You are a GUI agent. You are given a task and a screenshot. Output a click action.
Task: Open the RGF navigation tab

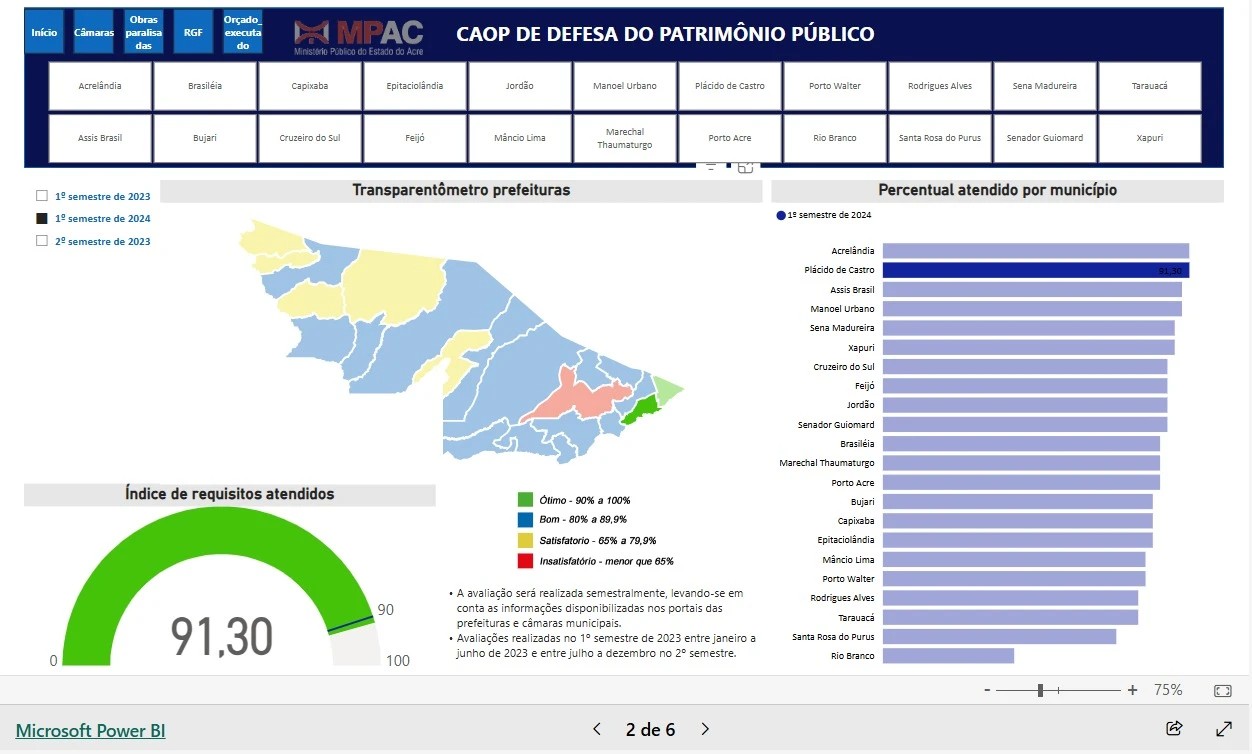click(193, 32)
